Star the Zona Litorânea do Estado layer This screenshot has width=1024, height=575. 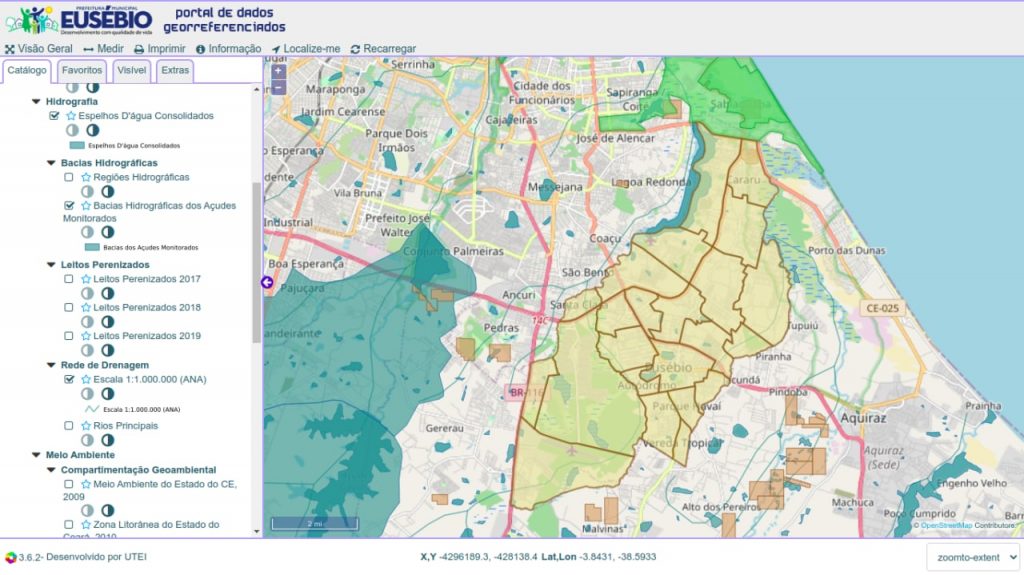[86, 525]
